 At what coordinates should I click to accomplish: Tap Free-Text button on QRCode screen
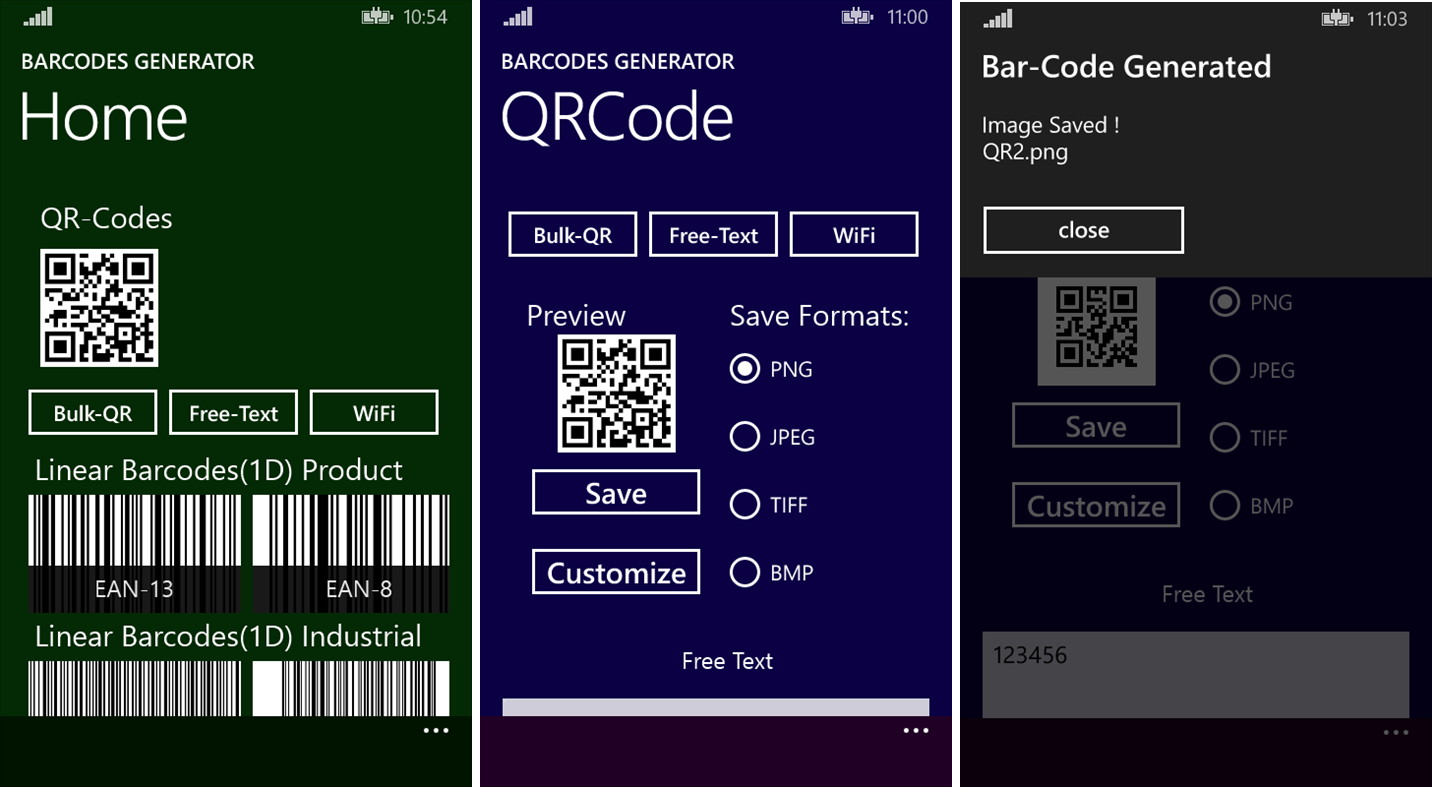click(x=713, y=235)
